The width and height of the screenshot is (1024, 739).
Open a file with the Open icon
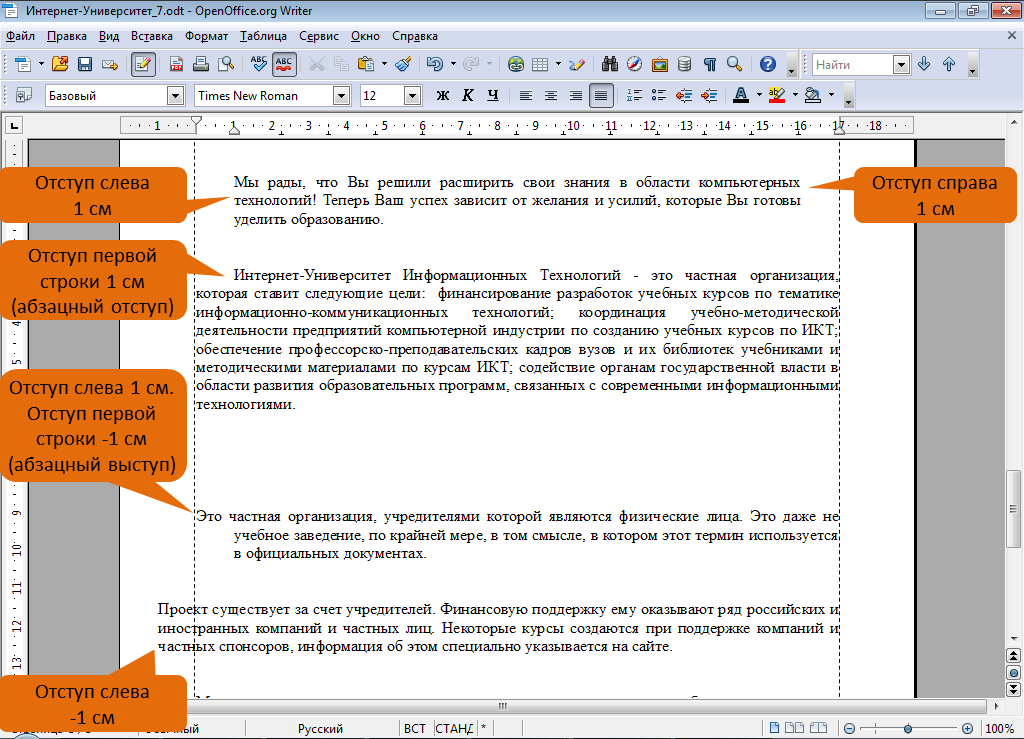click(60, 64)
